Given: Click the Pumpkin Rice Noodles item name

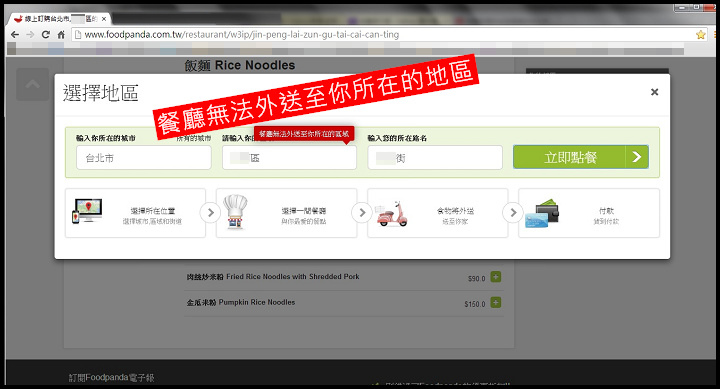Looking at the screenshot, I should click(x=241, y=302).
